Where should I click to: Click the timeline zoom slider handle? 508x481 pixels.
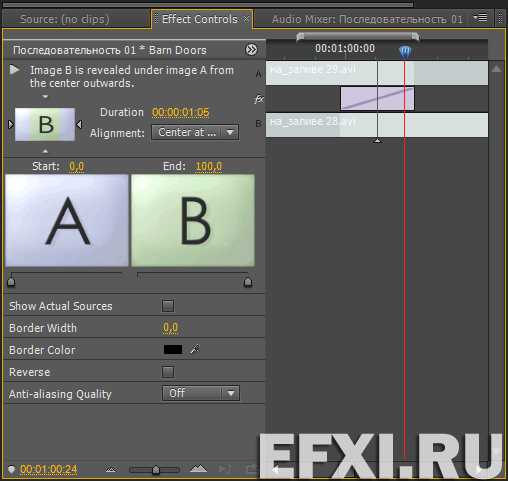(156, 470)
